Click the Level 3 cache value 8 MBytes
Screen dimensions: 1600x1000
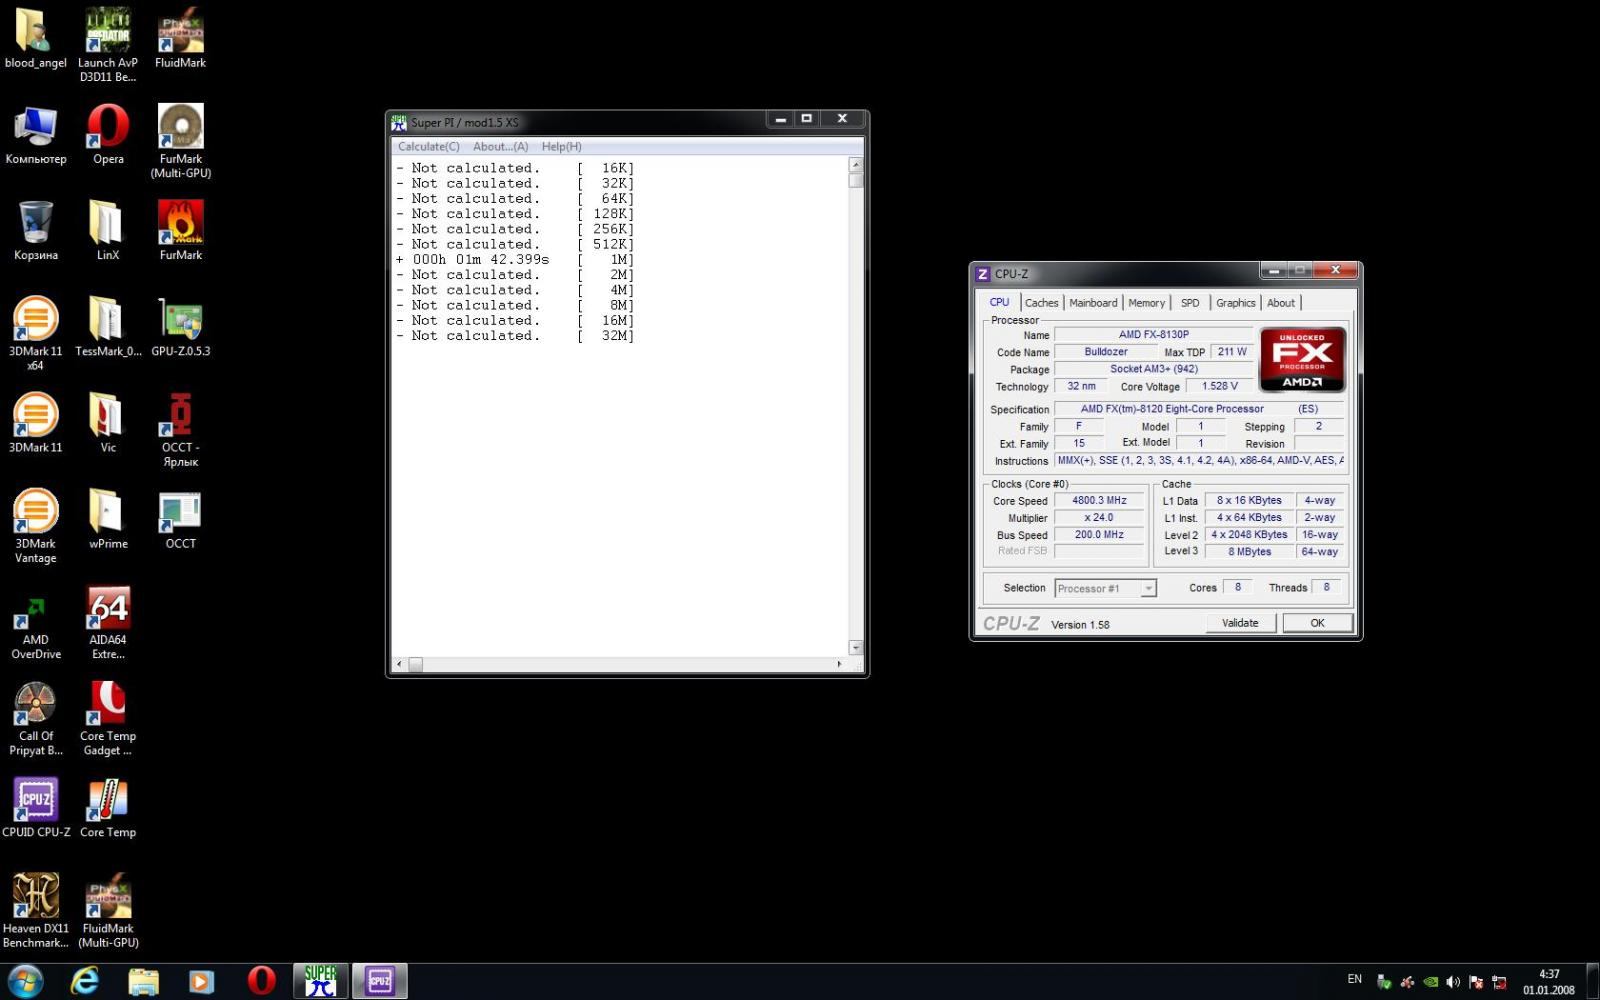click(1249, 551)
